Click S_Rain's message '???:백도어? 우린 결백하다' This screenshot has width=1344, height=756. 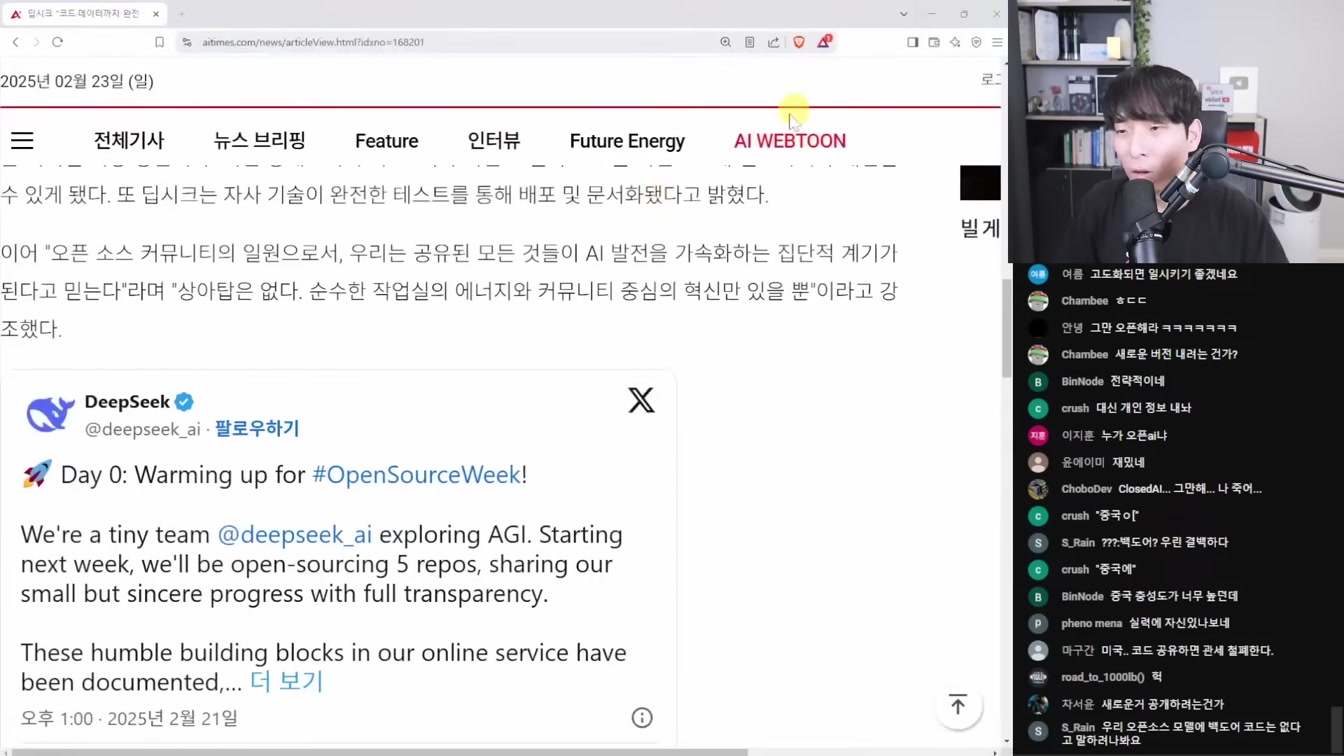click(1164, 542)
